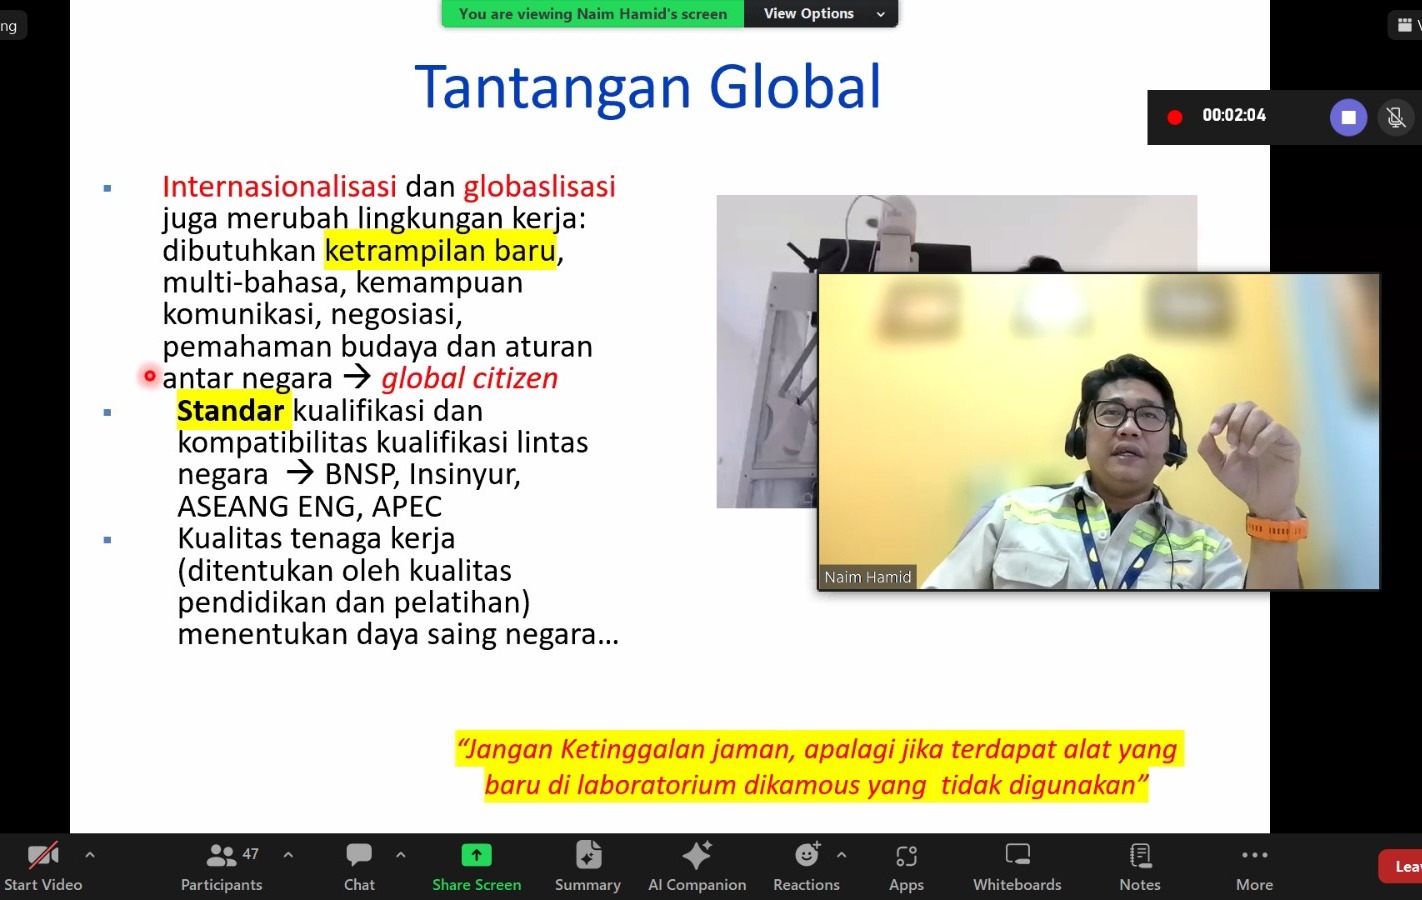Expand the caret next to Participants
This screenshot has width=1422, height=900.
tap(288, 855)
